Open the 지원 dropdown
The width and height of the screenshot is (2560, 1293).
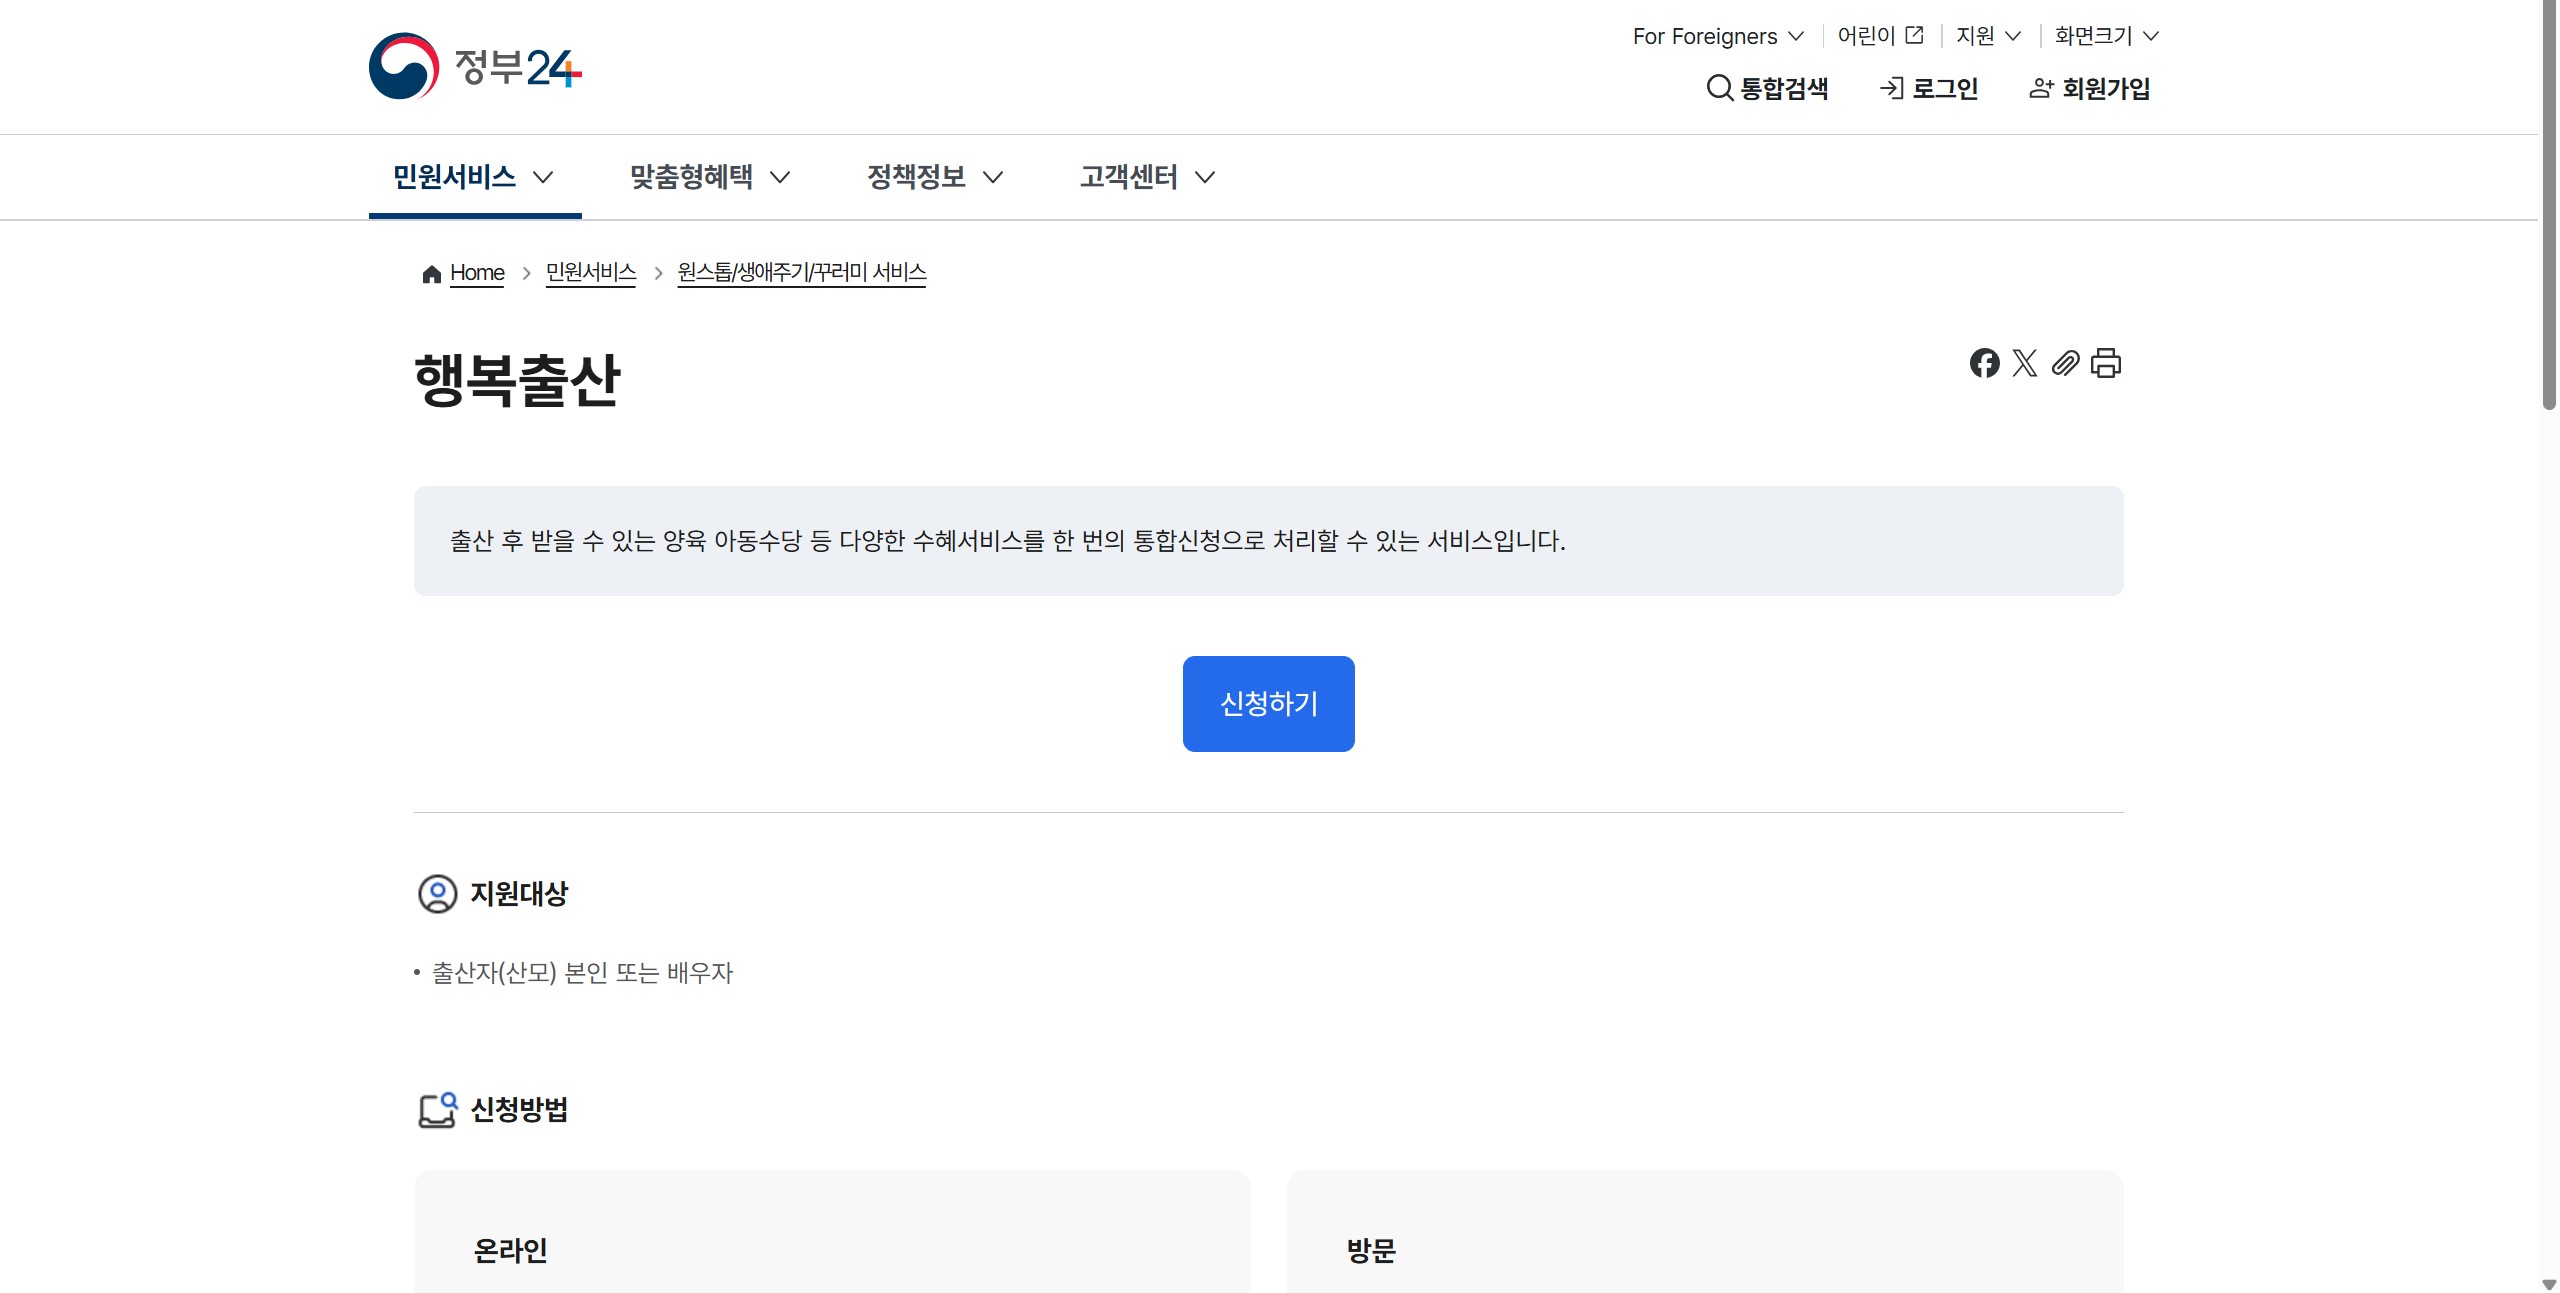[x=1988, y=36]
